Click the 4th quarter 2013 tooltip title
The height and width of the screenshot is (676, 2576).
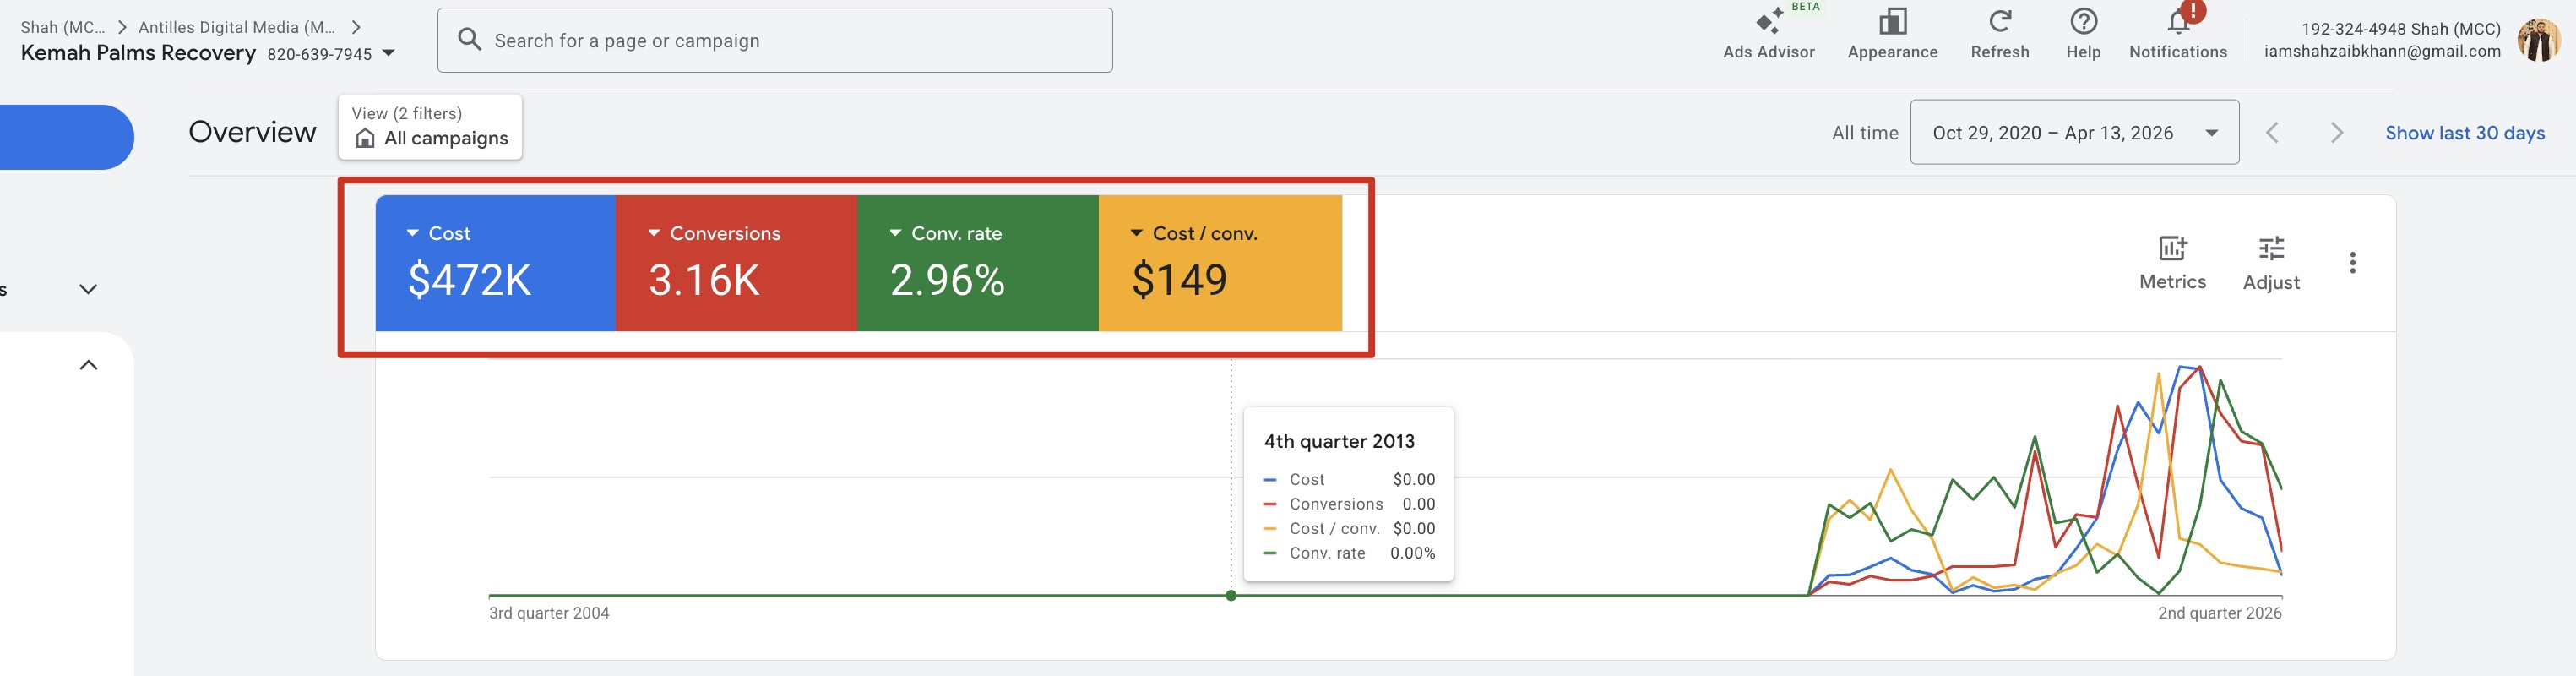coord(1339,441)
